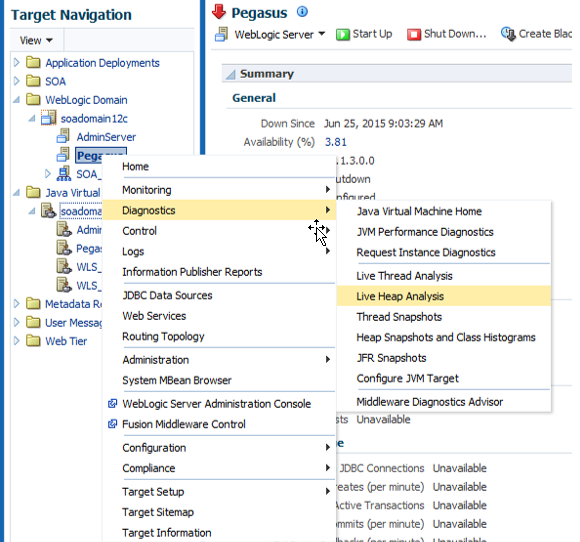580x542 pixels.
Task: Select Home in the context menu
Action: [x=219, y=166]
